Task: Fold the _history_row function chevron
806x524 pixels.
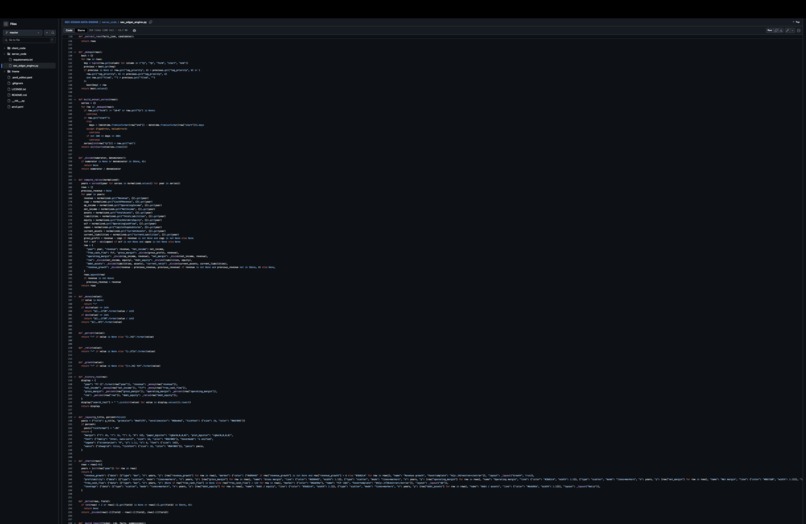Action: pyautogui.click(x=75, y=377)
